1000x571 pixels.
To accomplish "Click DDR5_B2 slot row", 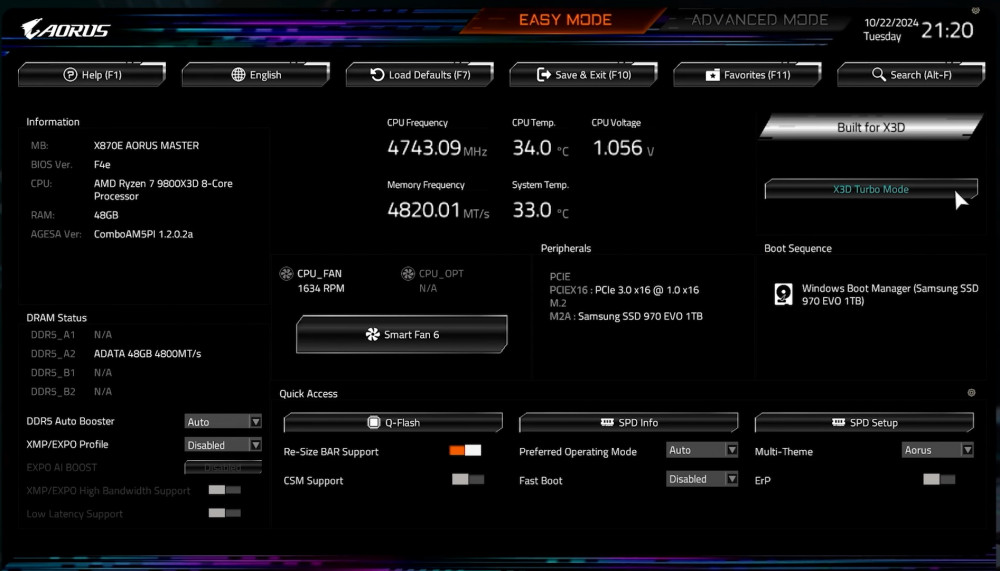I will [x=71, y=392].
